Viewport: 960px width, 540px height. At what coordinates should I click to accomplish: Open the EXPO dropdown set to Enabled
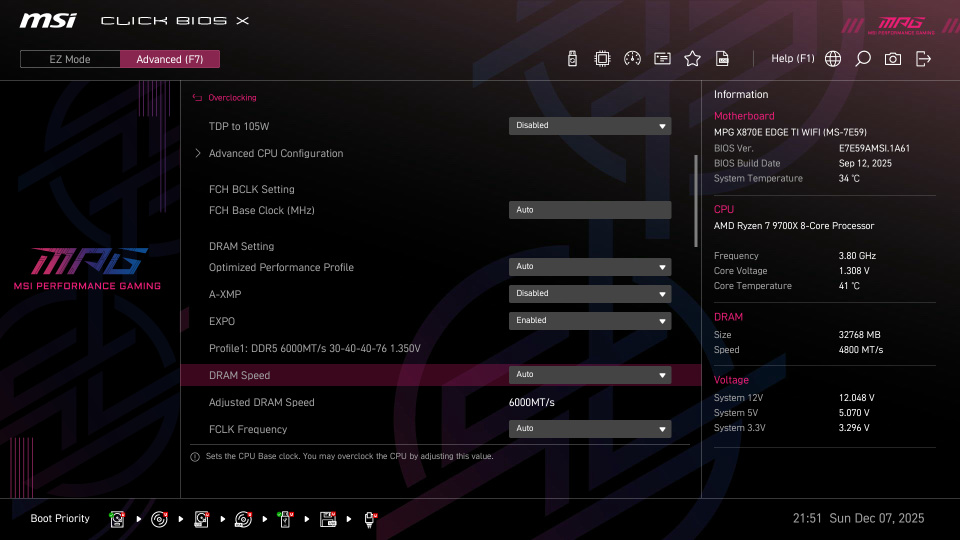pyautogui.click(x=590, y=321)
